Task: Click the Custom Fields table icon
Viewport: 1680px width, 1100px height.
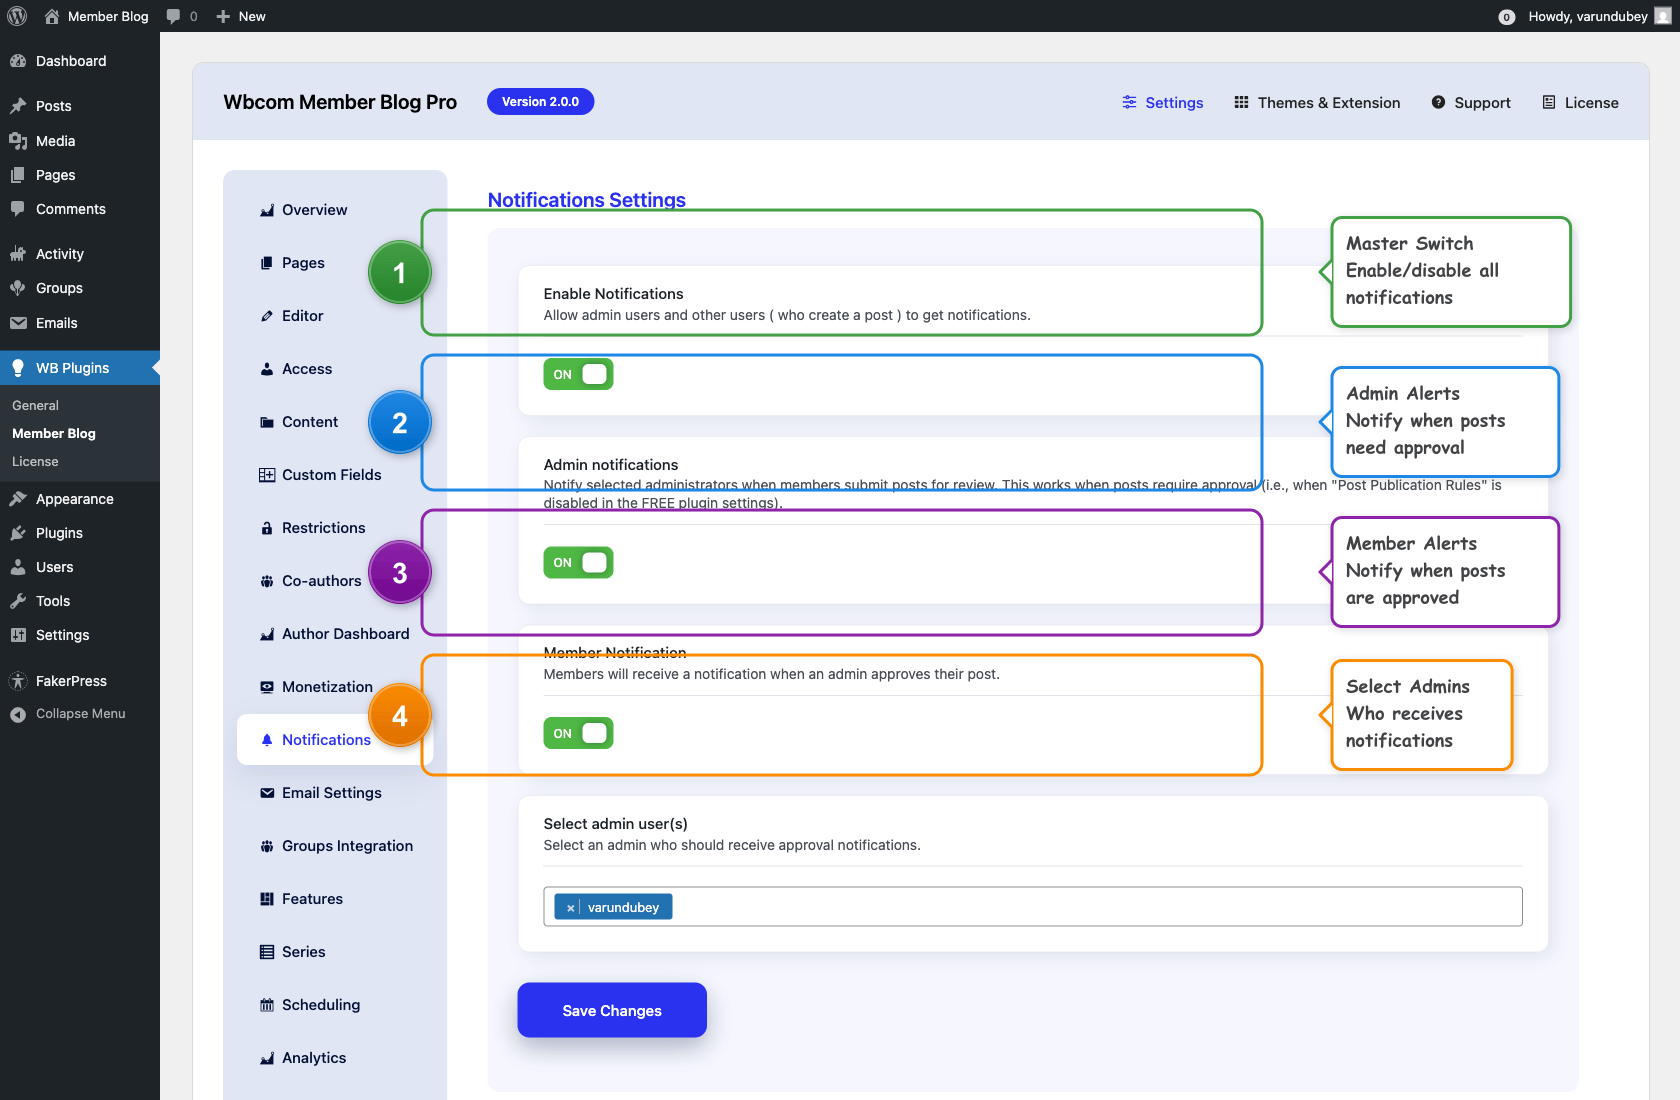Action: coord(267,475)
